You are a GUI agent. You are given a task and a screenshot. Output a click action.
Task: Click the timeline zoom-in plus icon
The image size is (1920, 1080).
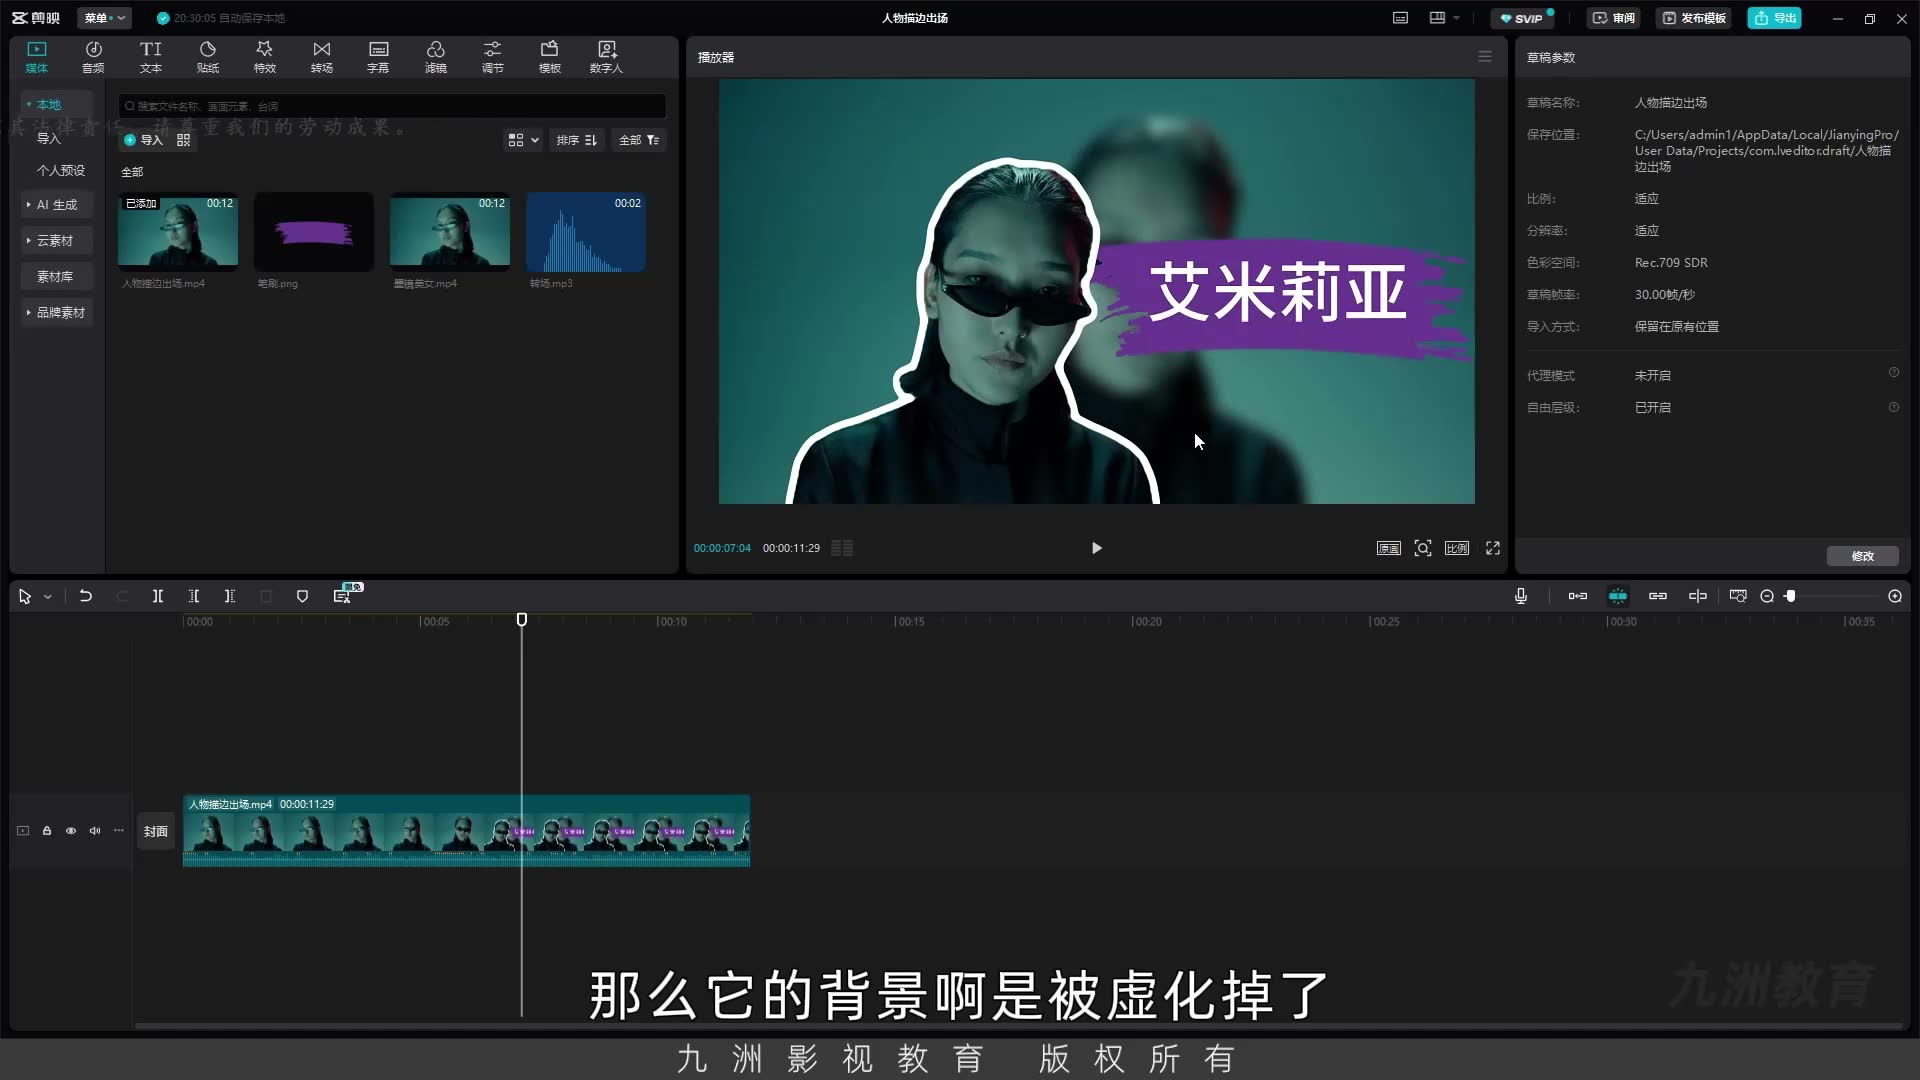[x=1895, y=596]
